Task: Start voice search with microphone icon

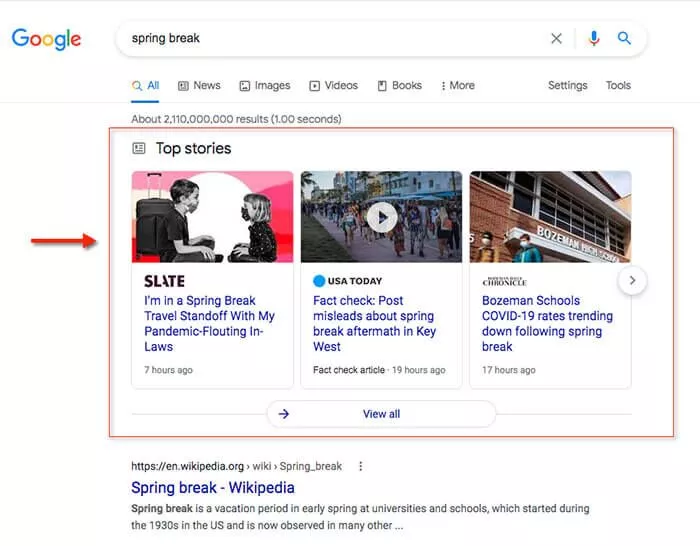Action: [x=594, y=39]
